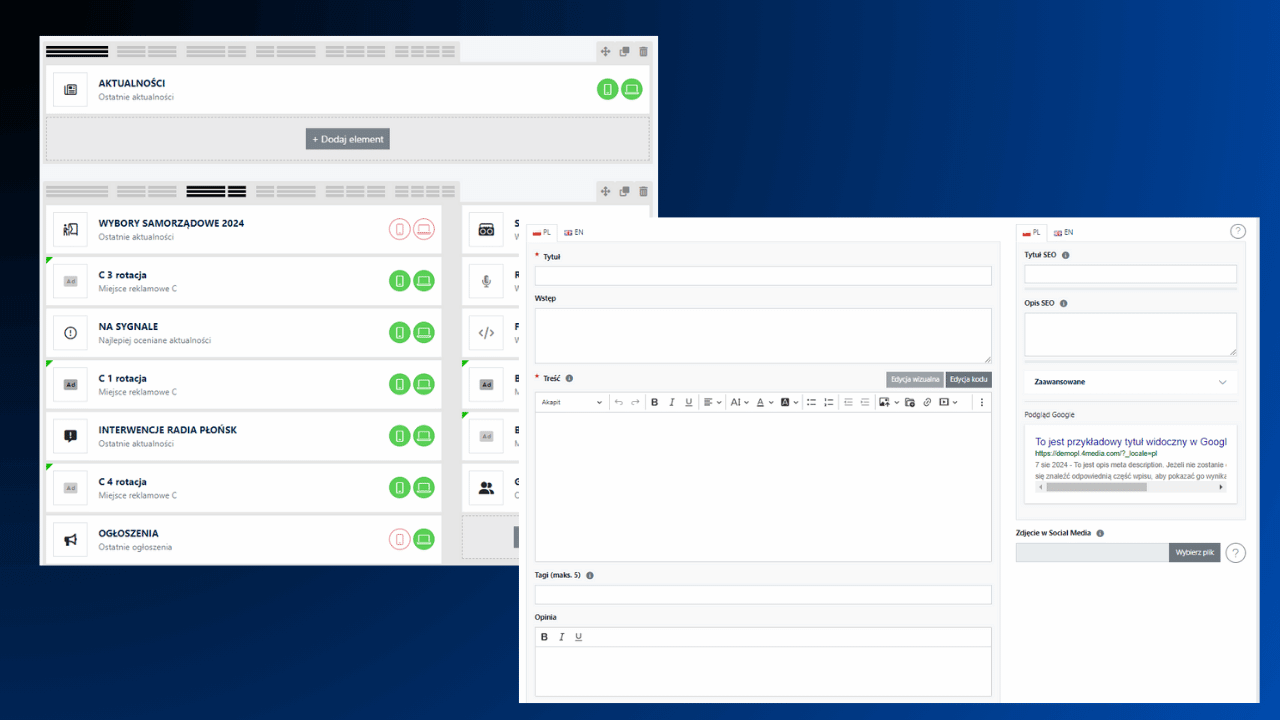
Task: Open the background color picker in Treść toolbar
Action: 789,402
